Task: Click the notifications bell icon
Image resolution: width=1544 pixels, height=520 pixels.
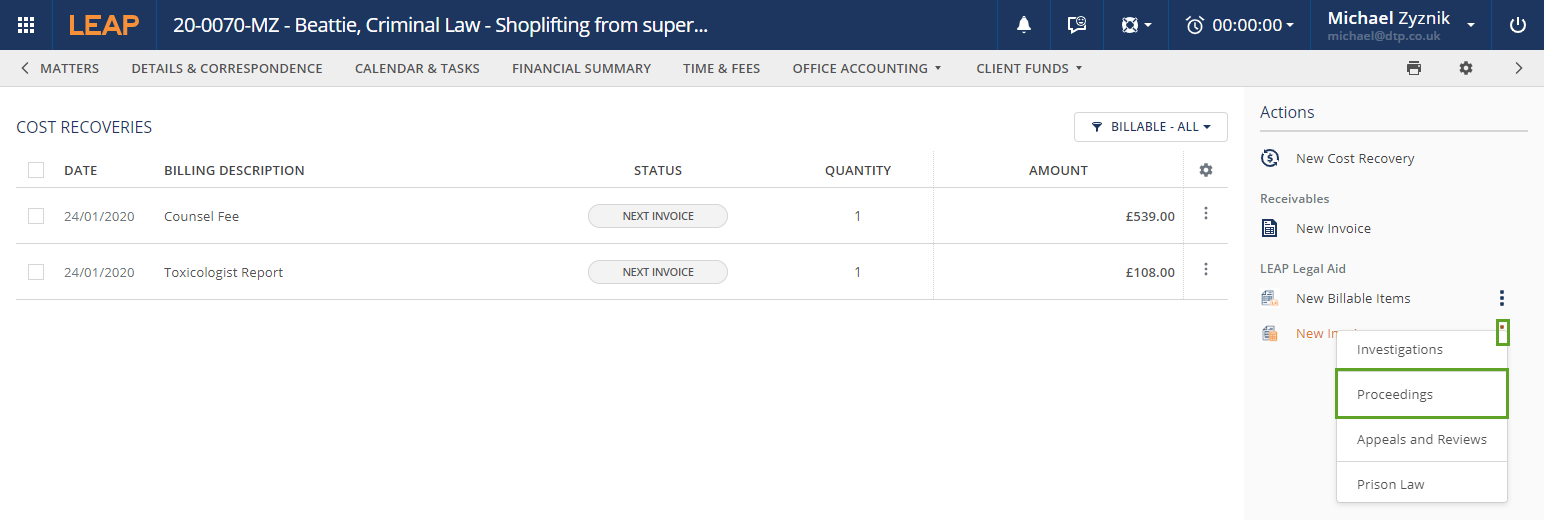Action: (1024, 25)
